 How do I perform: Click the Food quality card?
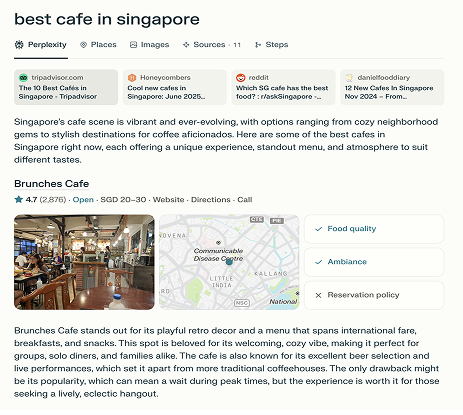click(x=374, y=229)
